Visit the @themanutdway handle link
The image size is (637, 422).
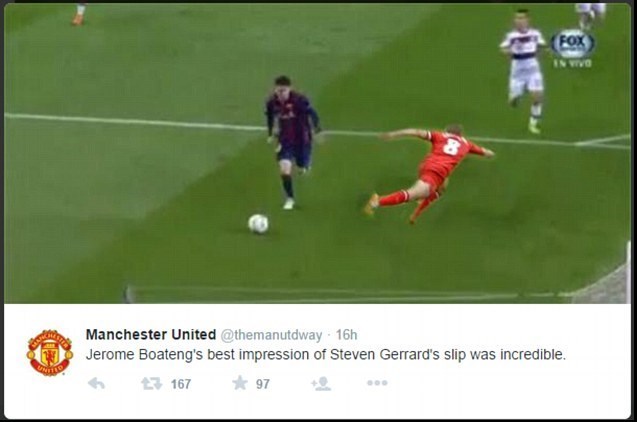click(271, 335)
